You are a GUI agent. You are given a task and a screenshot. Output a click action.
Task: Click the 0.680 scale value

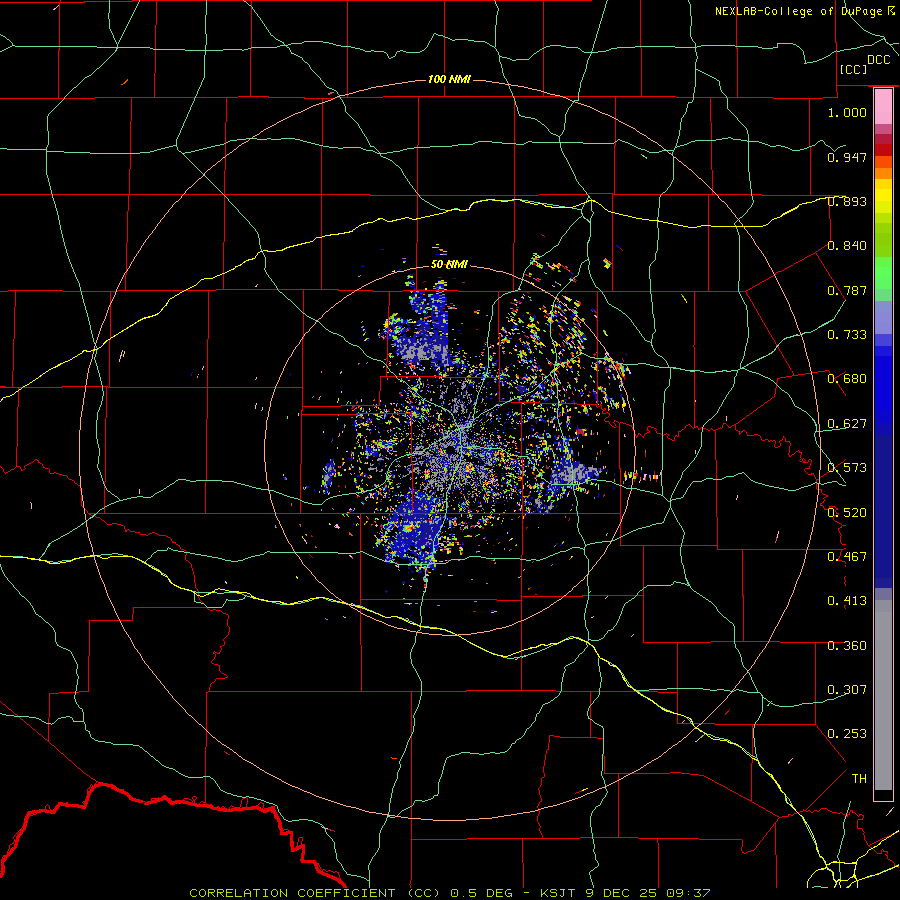847,379
